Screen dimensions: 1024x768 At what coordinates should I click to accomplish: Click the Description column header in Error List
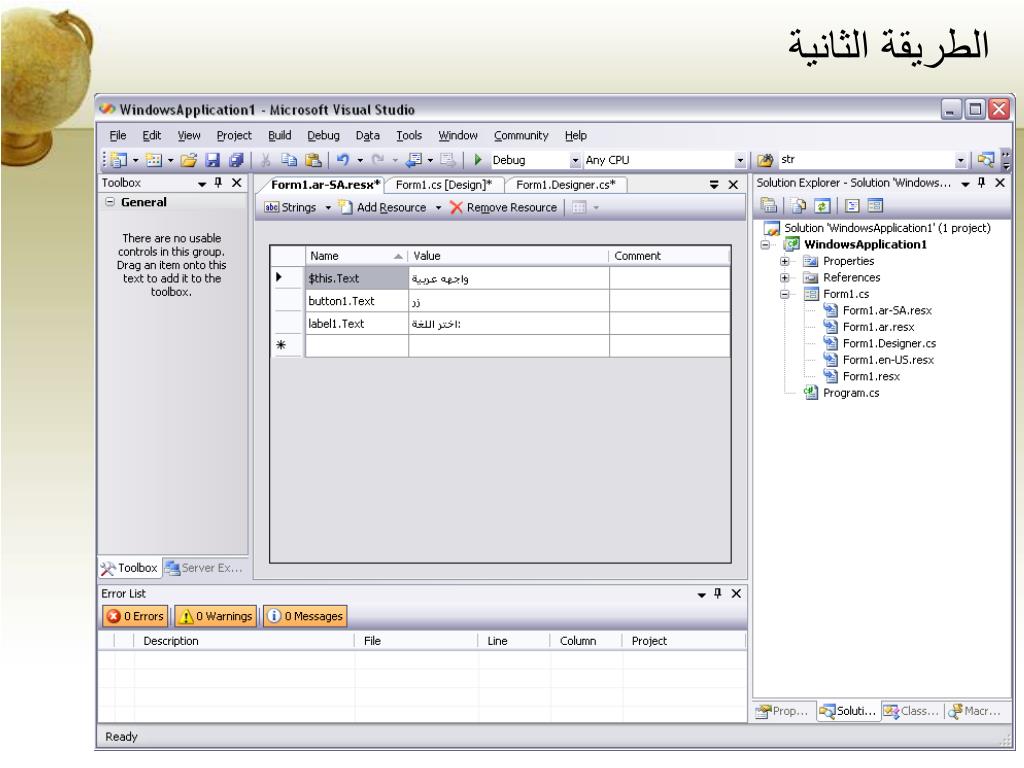(x=245, y=641)
